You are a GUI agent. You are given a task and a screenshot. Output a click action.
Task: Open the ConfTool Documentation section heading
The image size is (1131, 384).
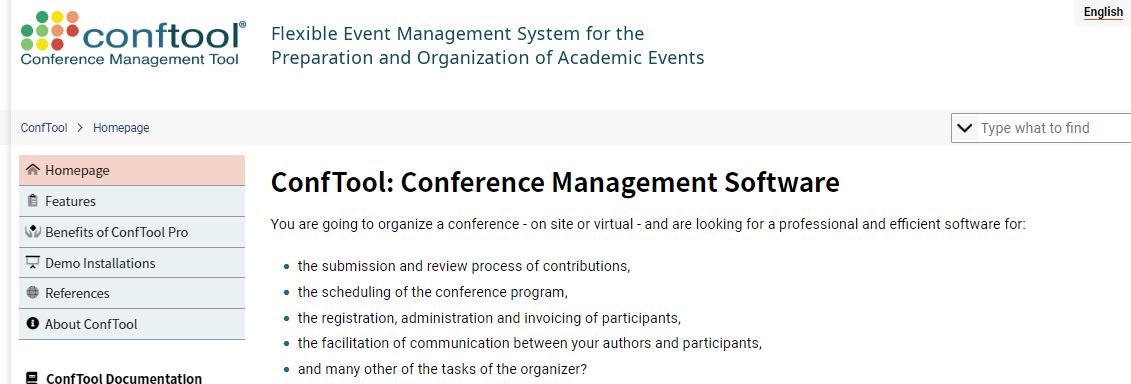coord(123,378)
